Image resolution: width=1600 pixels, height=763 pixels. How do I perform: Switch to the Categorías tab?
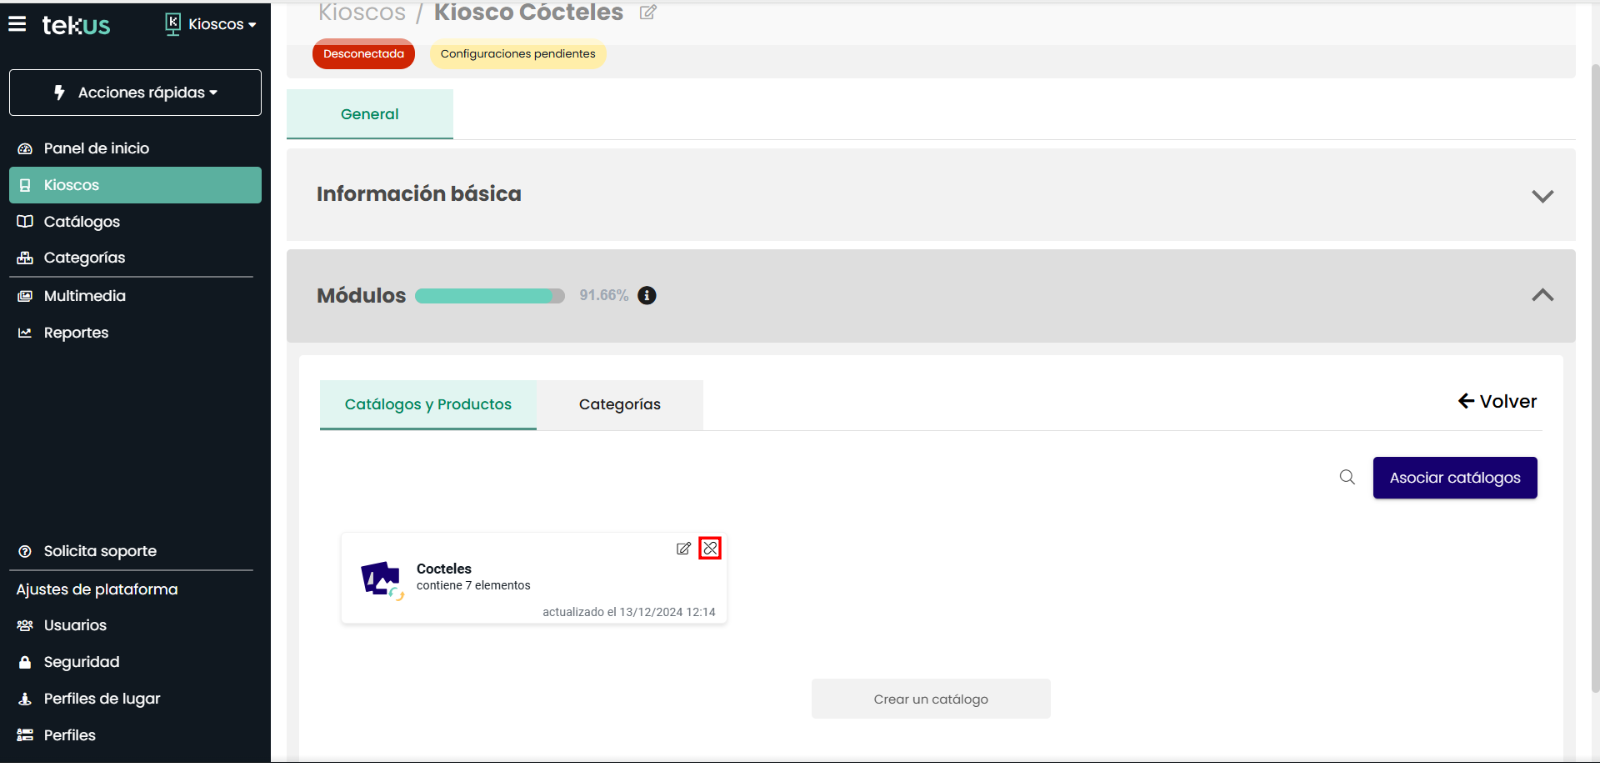[619, 404]
